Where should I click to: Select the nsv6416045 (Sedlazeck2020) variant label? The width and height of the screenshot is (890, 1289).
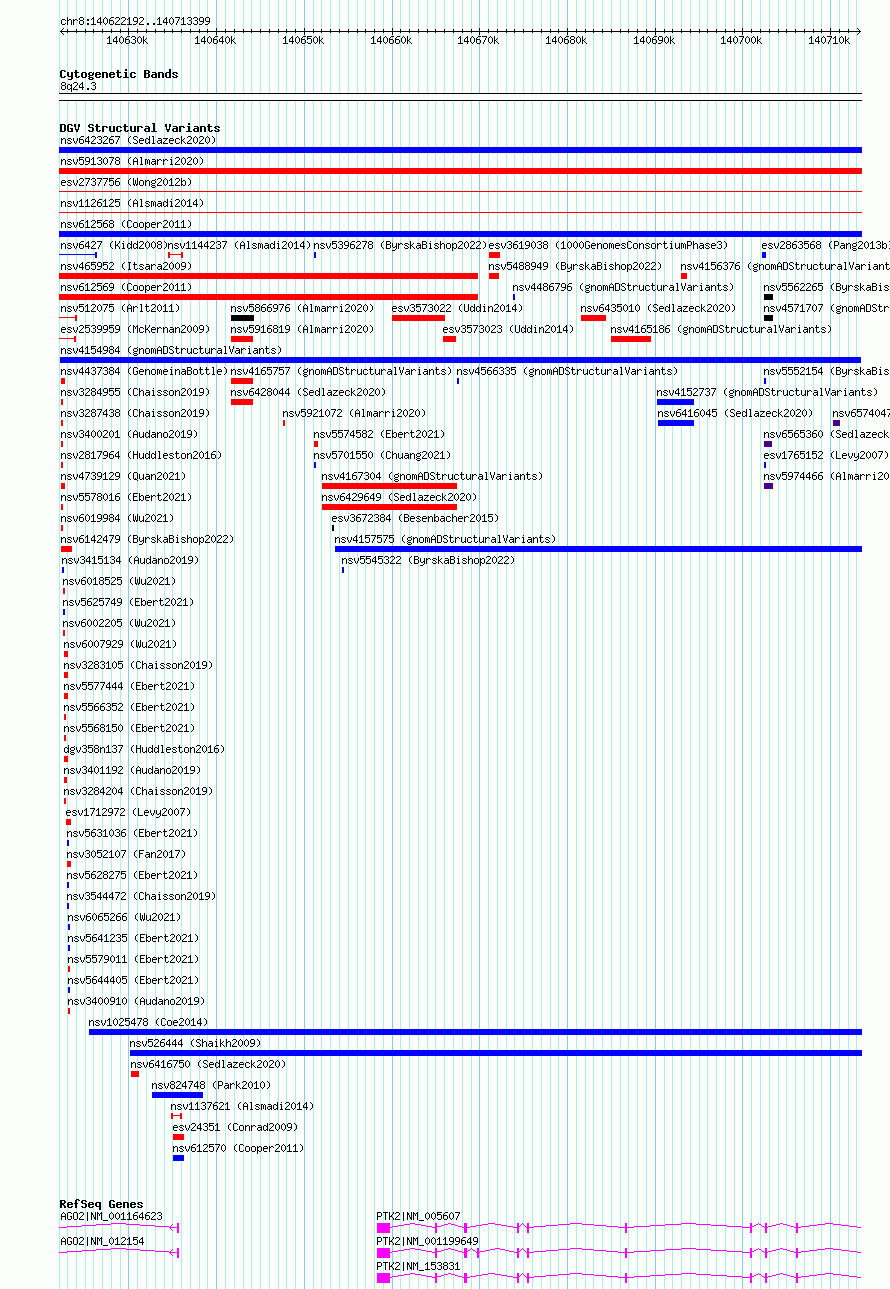click(x=735, y=413)
